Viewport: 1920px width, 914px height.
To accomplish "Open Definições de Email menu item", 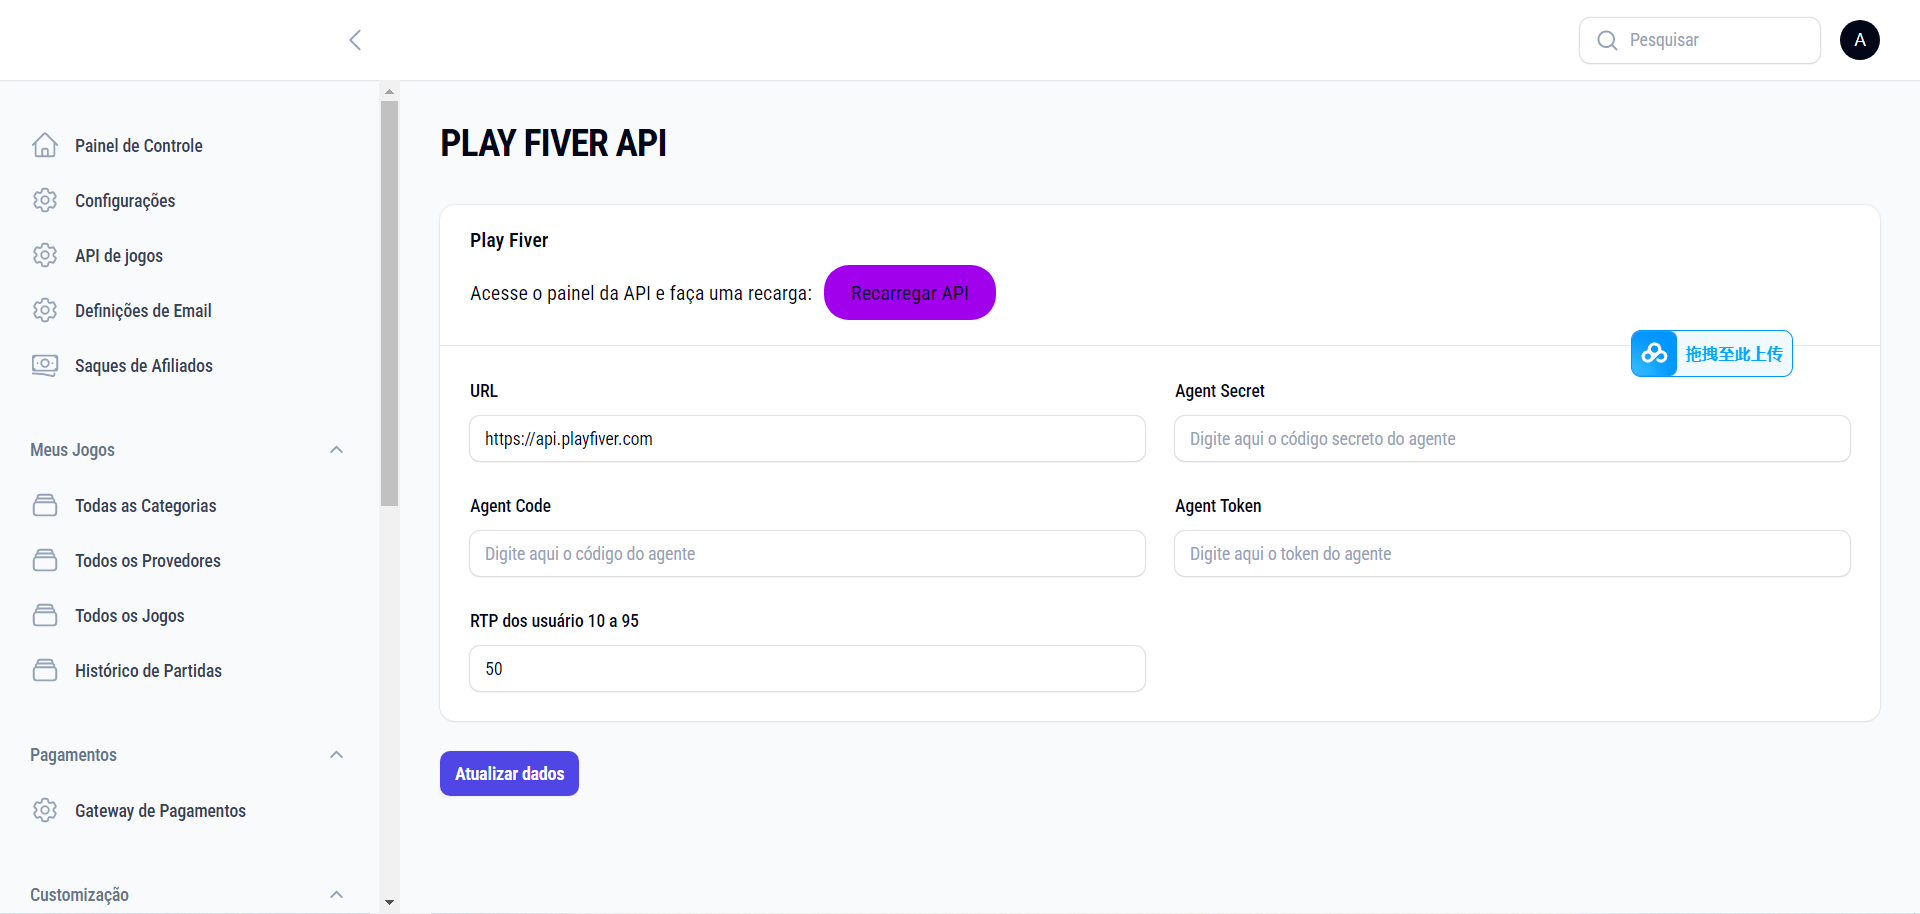I will (143, 311).
